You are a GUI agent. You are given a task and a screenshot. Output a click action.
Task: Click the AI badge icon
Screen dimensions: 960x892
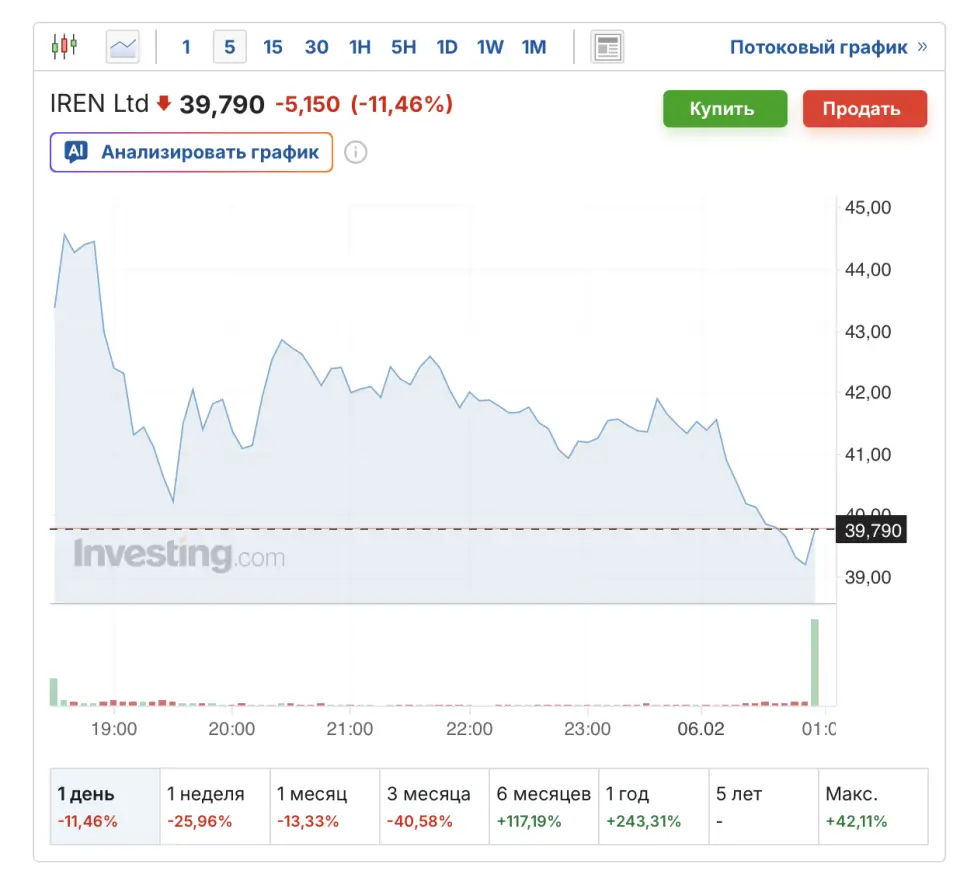tap(76, 152)
